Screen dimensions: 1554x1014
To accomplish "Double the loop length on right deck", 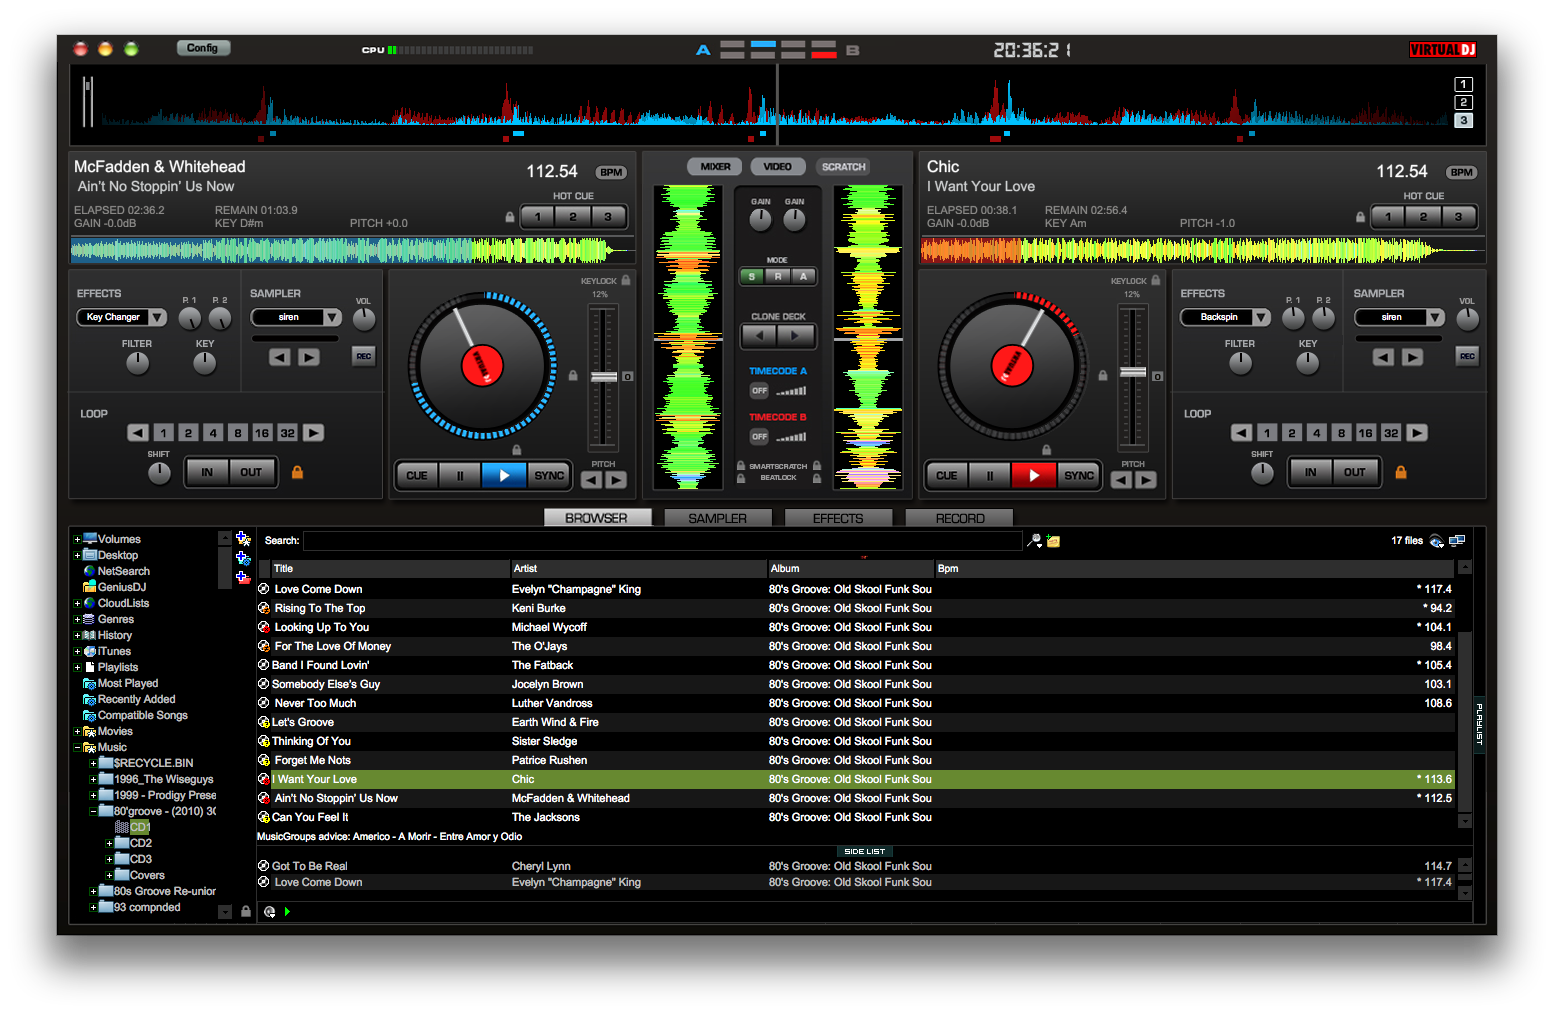I will (x=1417, y=433).
